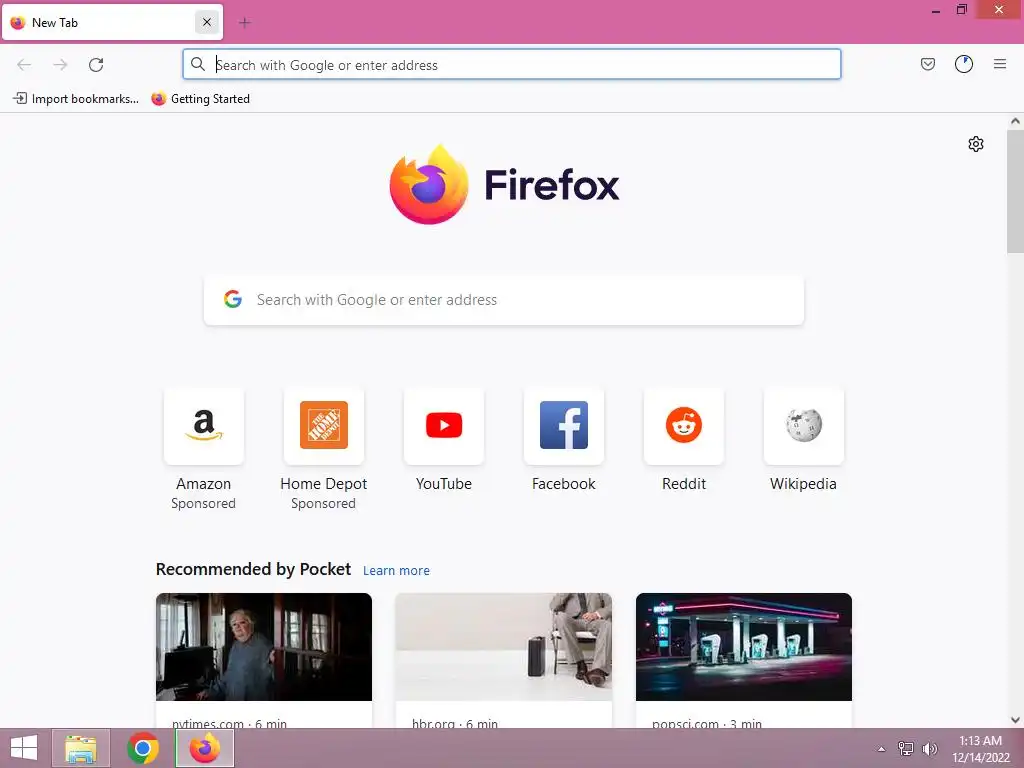
Task: Click the Recommended by Pocket heading
Action: pyautogui.click(x=253, y=569)
